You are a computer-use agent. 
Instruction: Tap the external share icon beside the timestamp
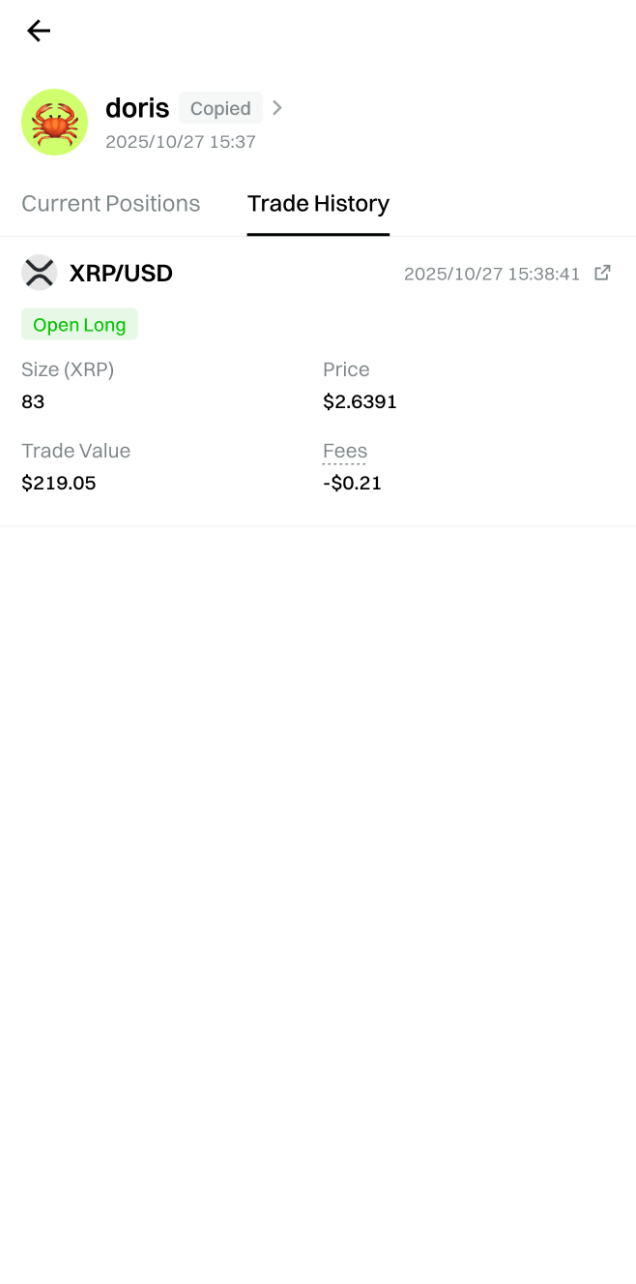(x=601, y=272)
